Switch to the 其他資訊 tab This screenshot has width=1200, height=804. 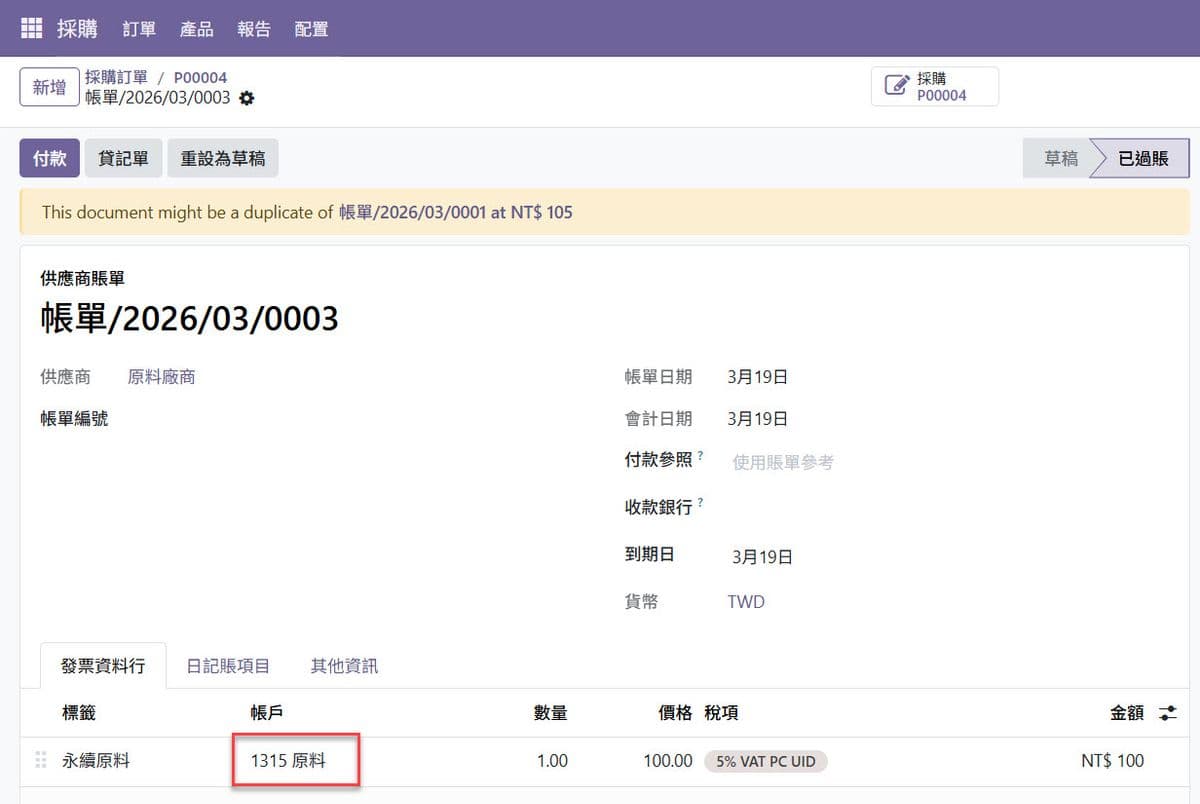[x=344, y=666]
